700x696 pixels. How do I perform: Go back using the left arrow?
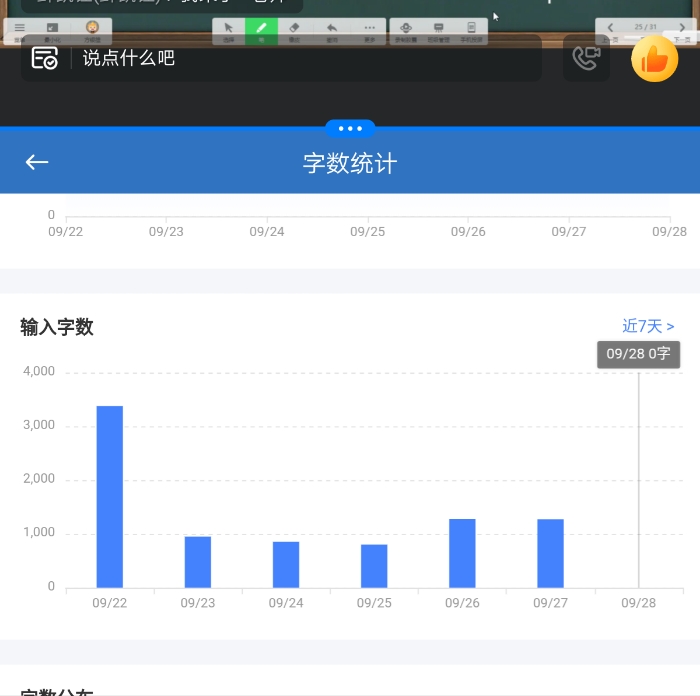coord(37,162)
